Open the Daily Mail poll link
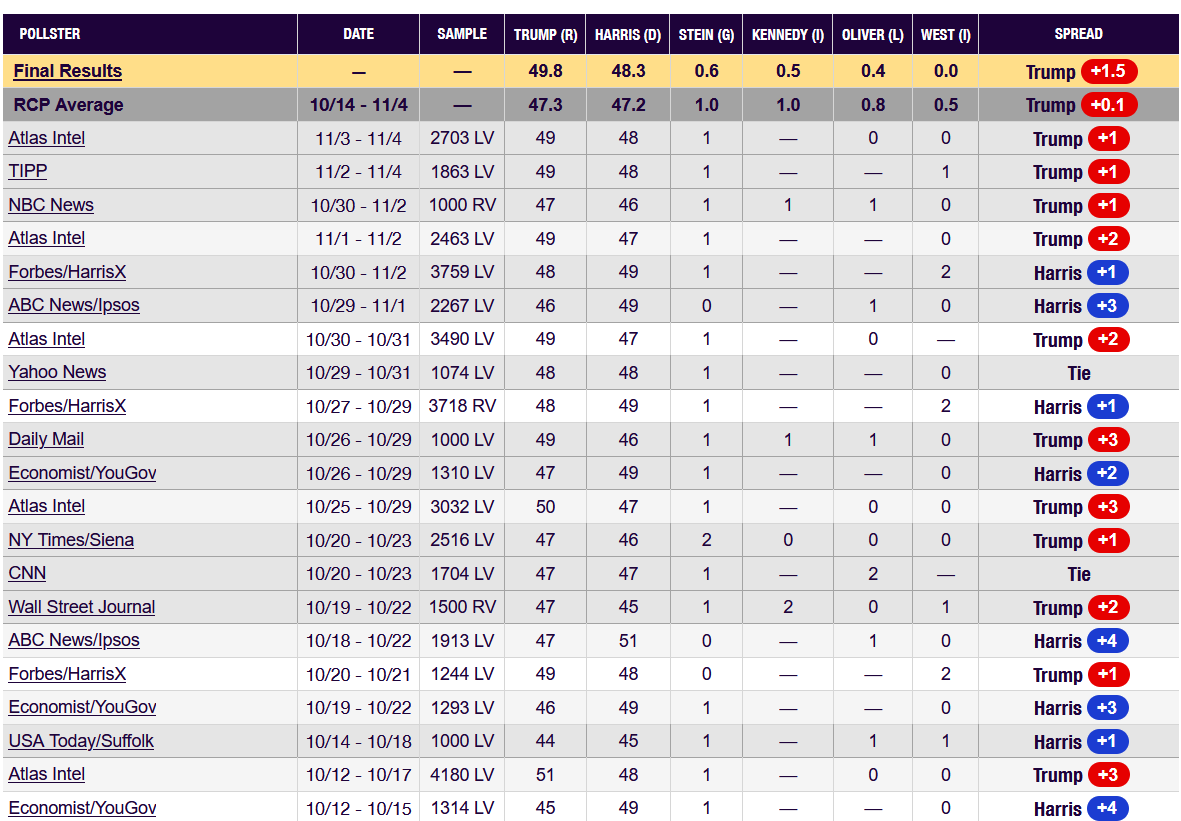 pyautogui.click(x=46, y=440)
